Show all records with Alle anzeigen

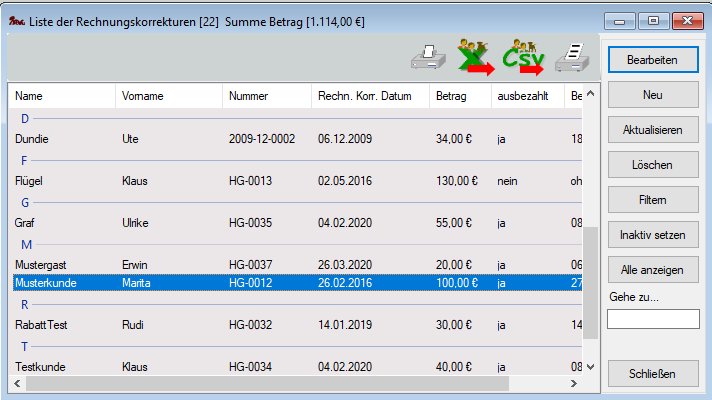pos(653,269)
